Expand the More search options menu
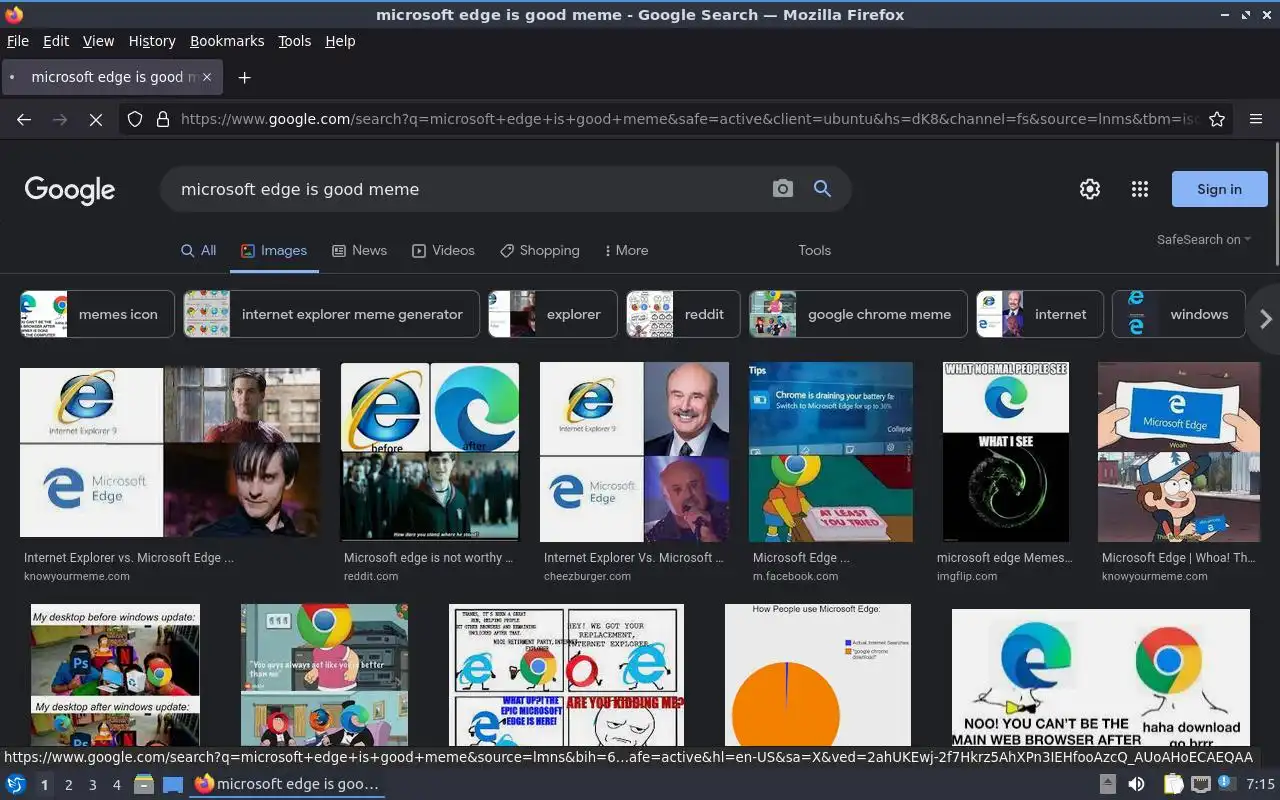This screenshot has width=1280, height=800. [x=626, y=250]
